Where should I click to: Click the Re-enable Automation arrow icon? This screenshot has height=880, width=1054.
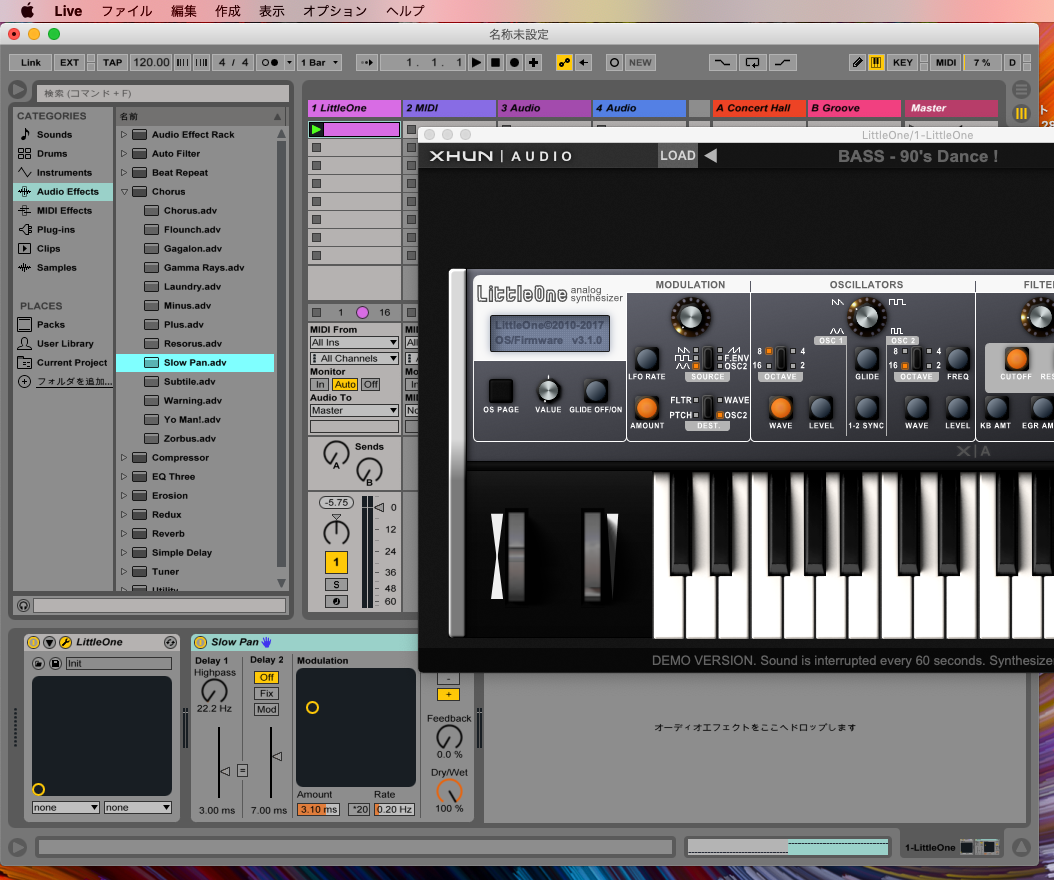(583, 63)
